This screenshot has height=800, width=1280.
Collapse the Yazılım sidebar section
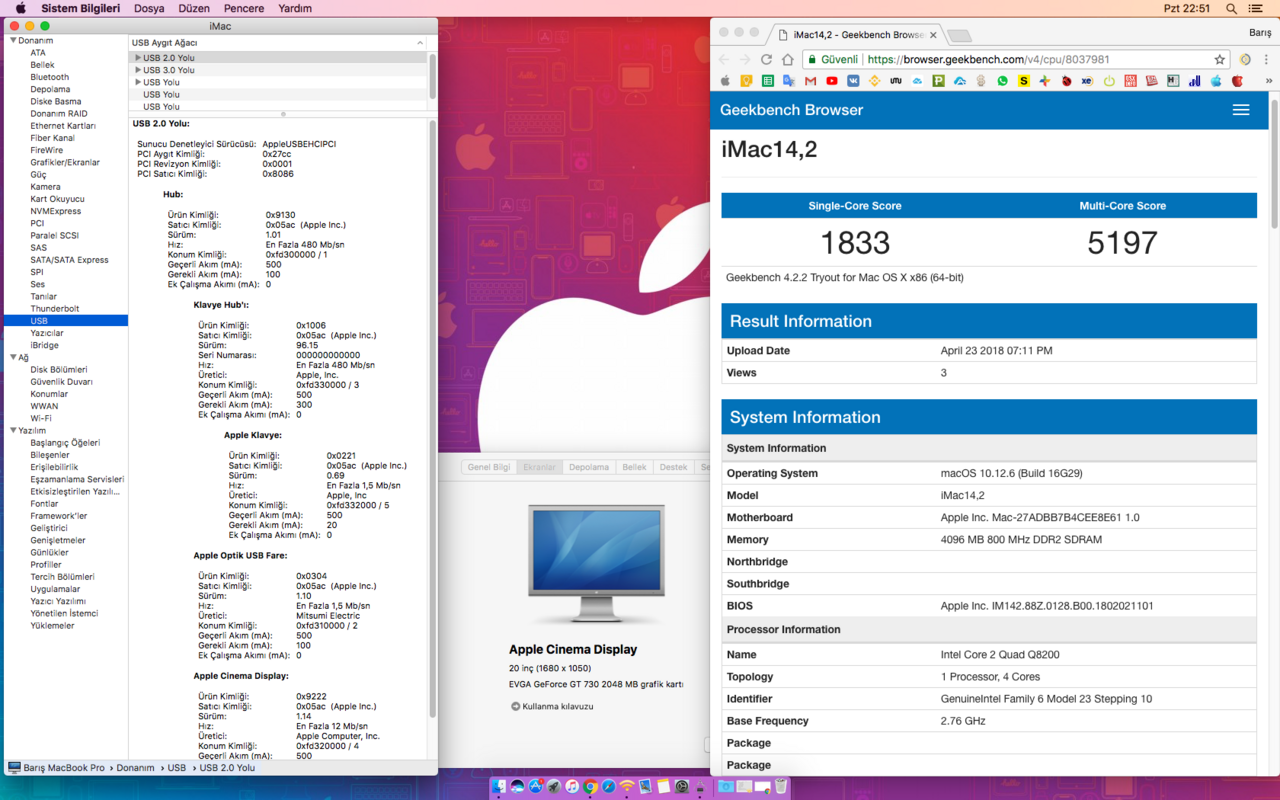point(13,430)
